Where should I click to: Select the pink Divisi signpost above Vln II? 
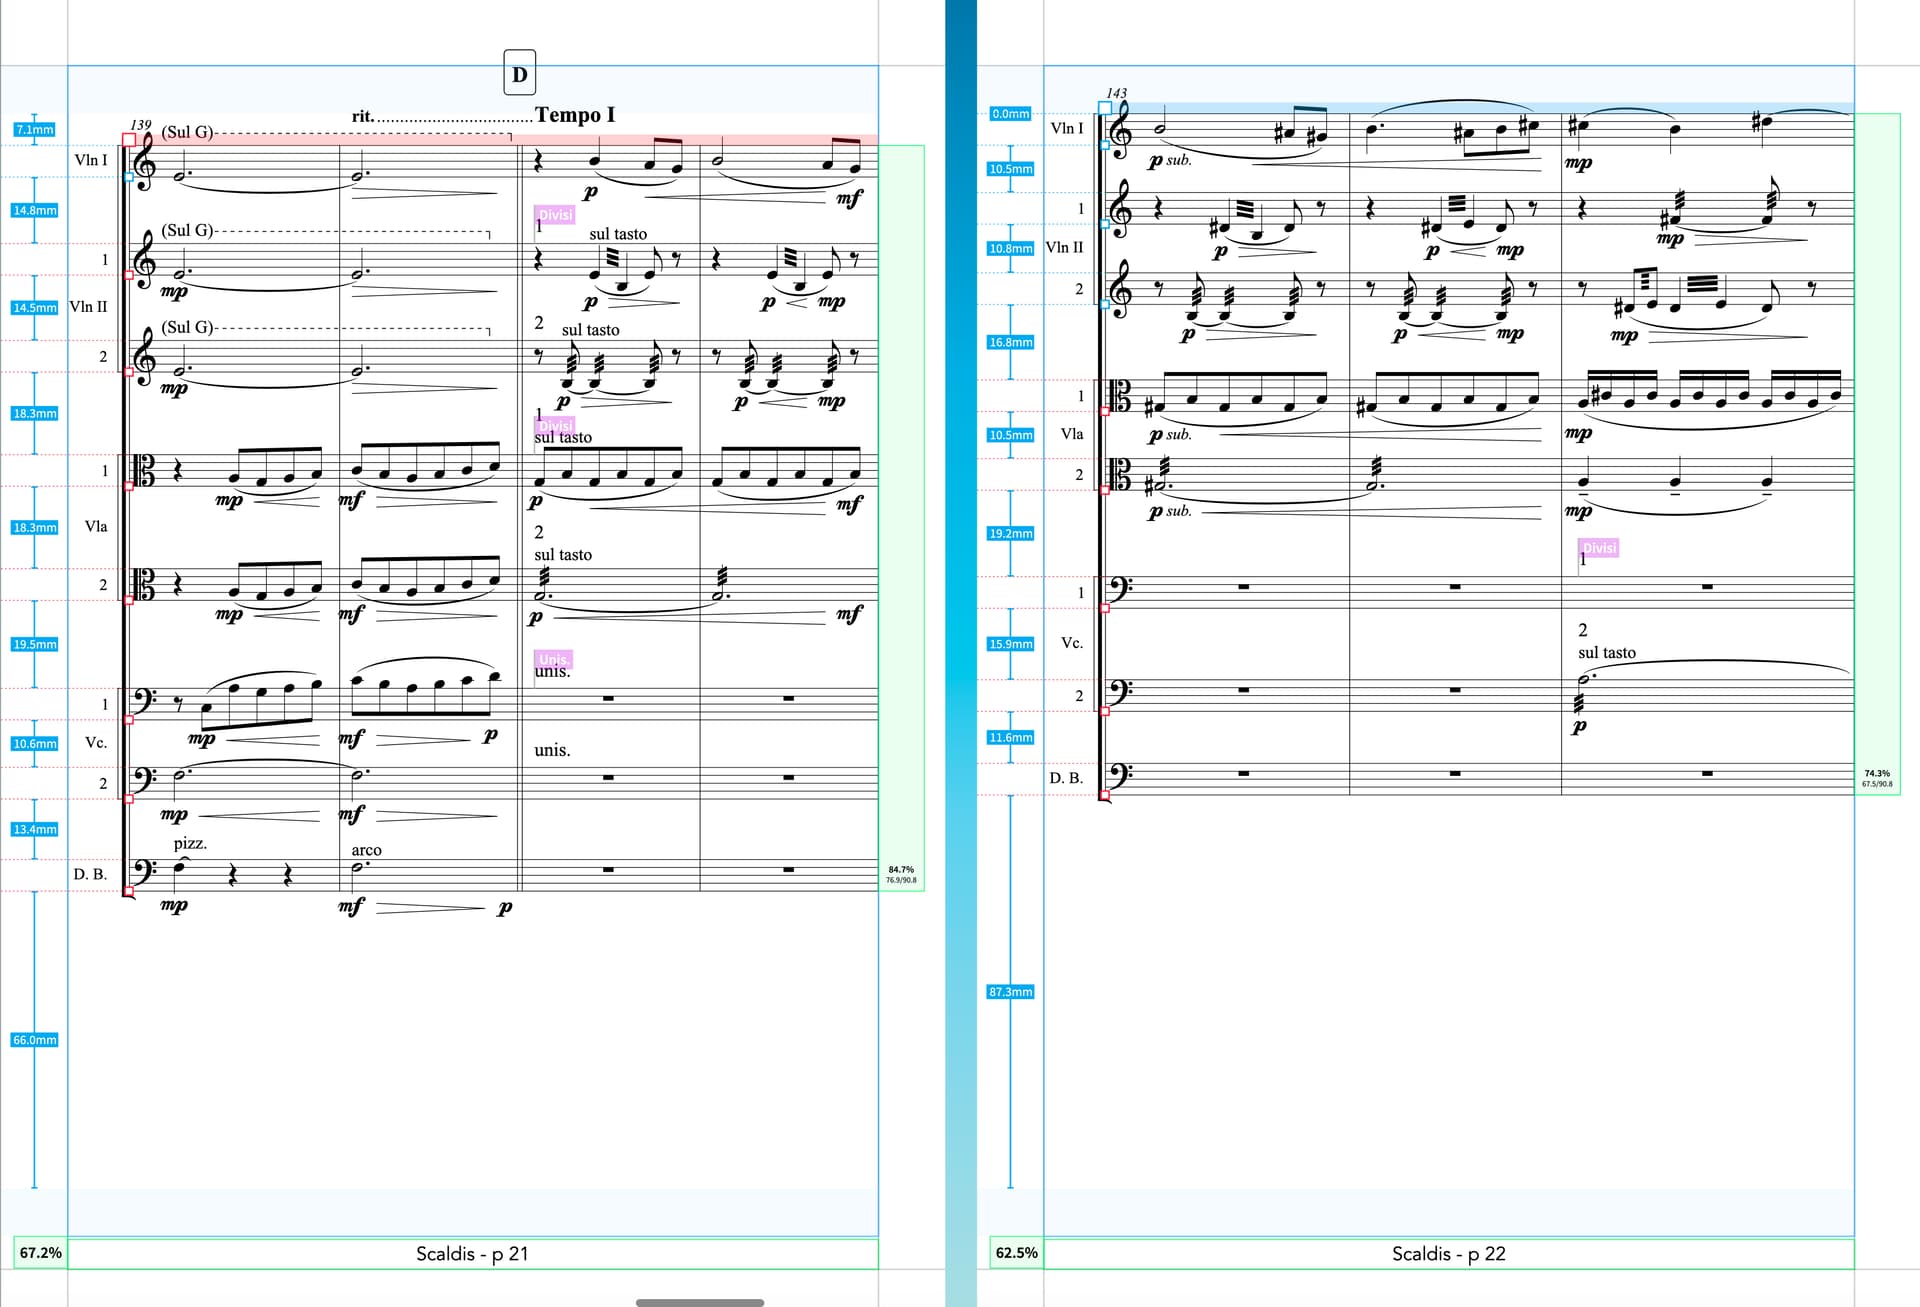click(x=555, y=215)
